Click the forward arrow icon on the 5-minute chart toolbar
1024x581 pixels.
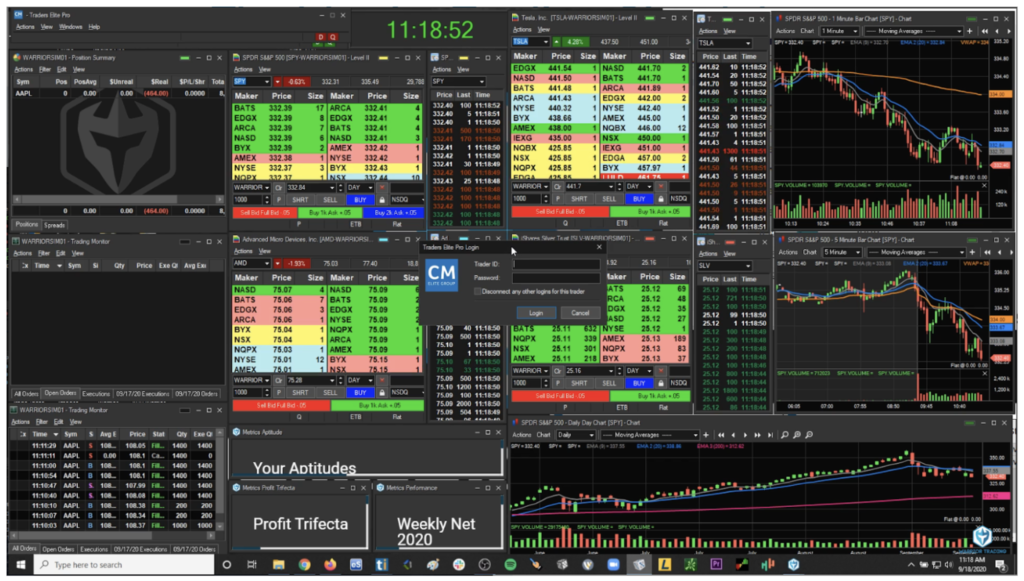(1013, 252)
